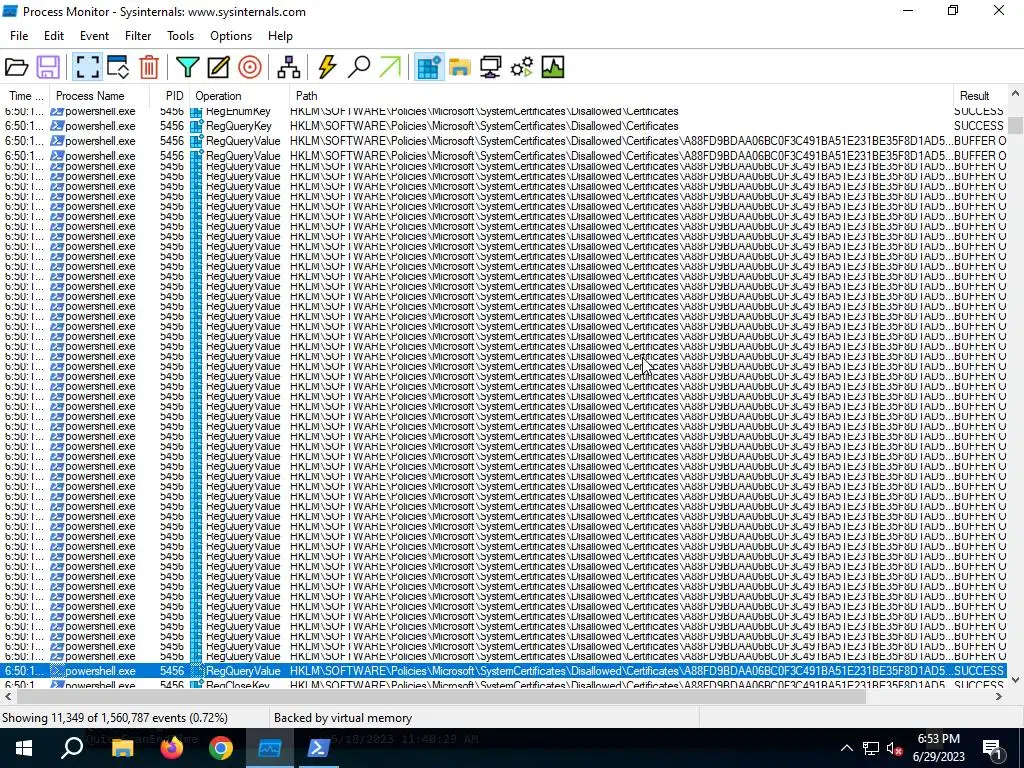Open the Filter menu
The height and width of the screenshot is (768, 1024).
coord(138,36)
